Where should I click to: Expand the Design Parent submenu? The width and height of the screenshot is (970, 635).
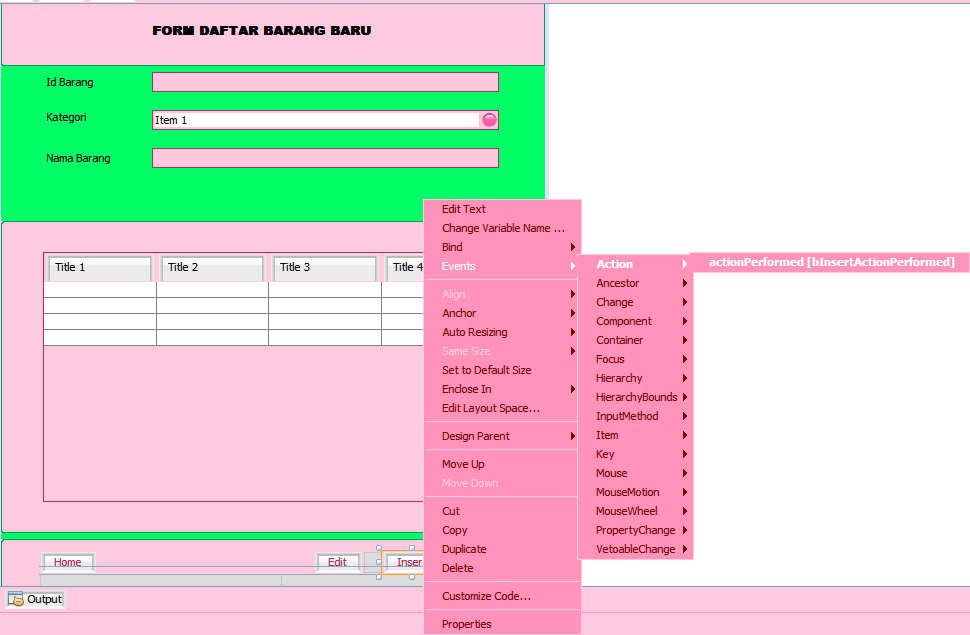[502, 436]
